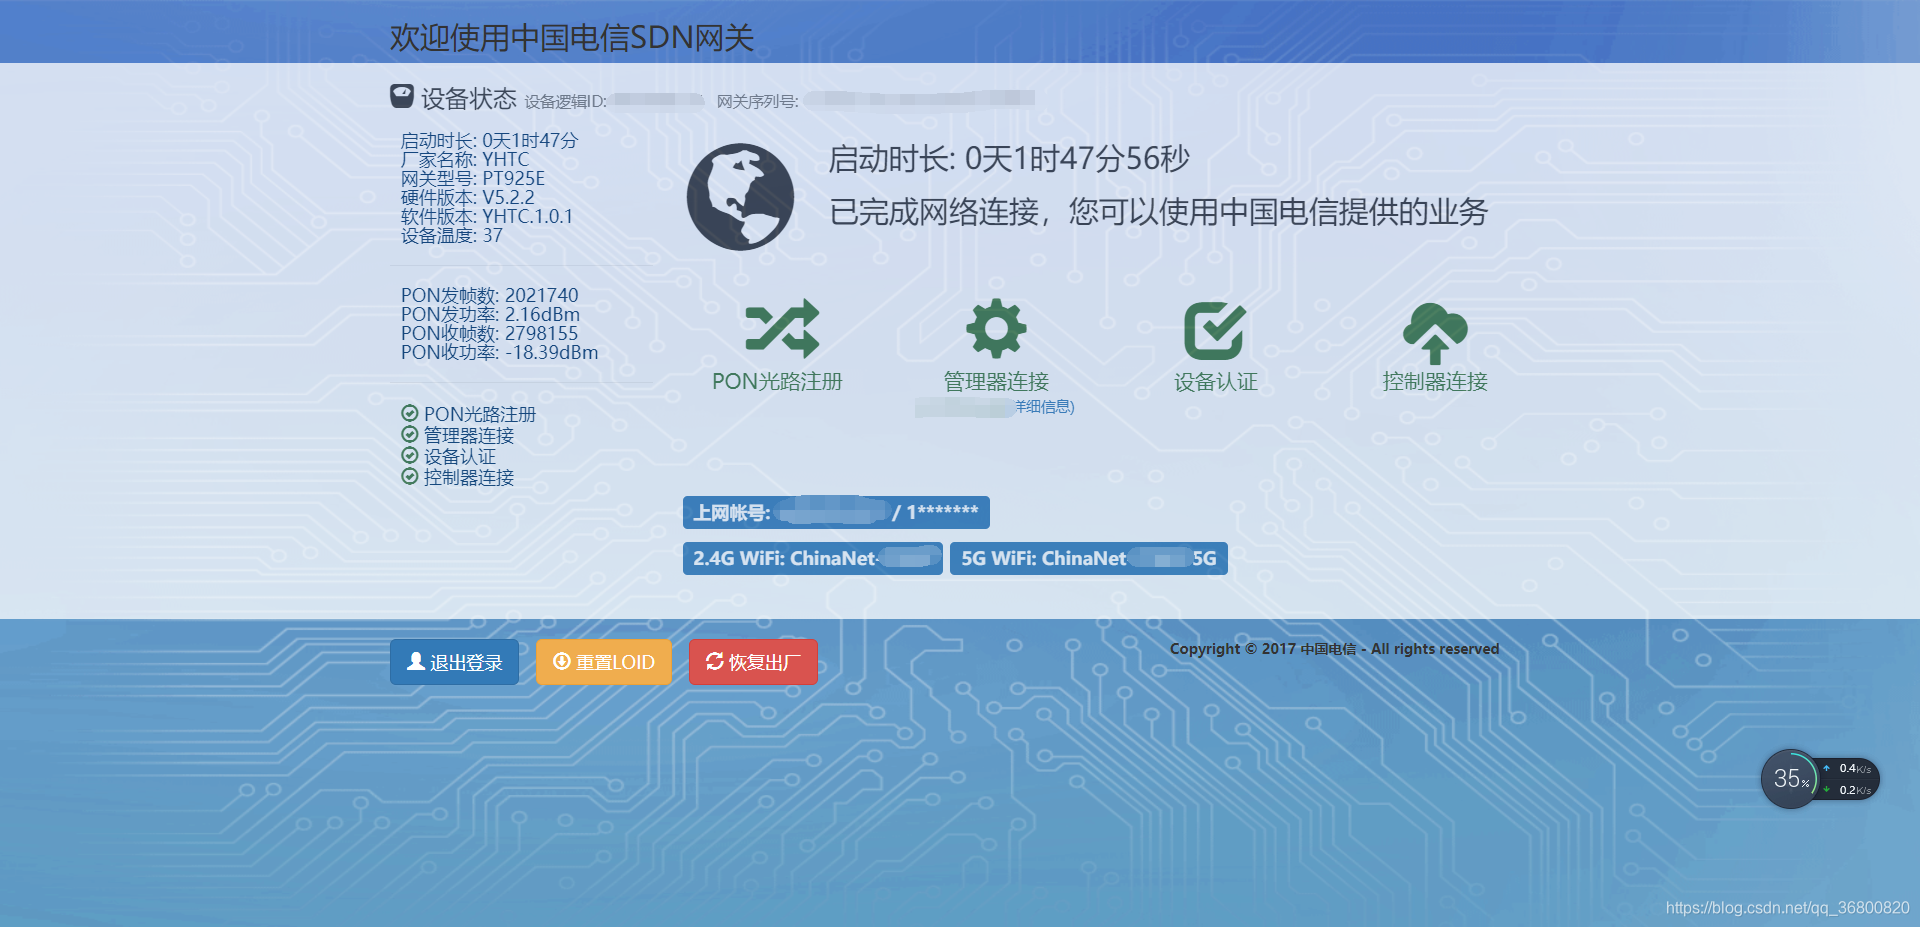Click the 5G WiFi ChinaNet badge

[1089, 558]
